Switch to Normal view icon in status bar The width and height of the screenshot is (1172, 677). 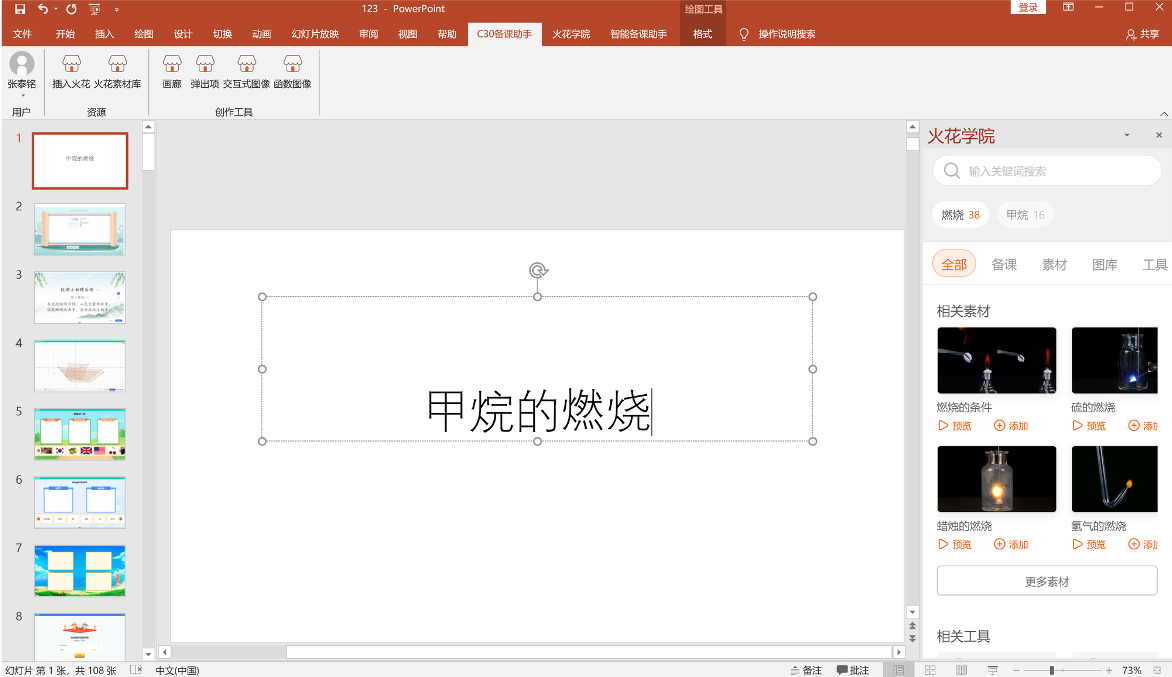point(898,670)
